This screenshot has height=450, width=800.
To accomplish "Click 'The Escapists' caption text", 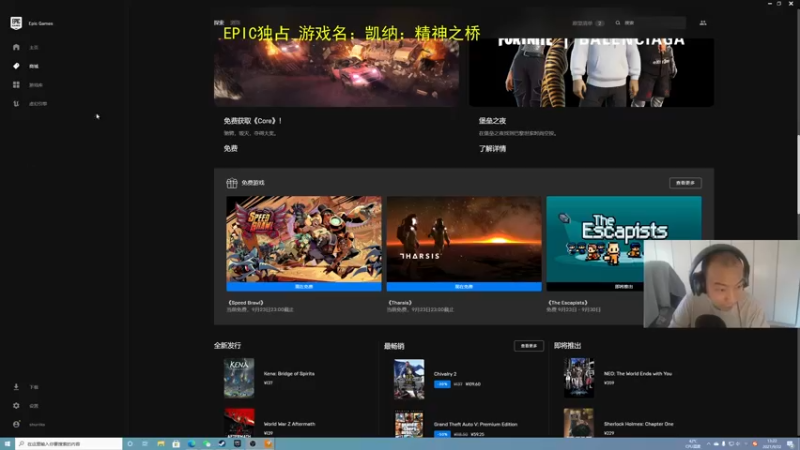I will coord(568,303).
